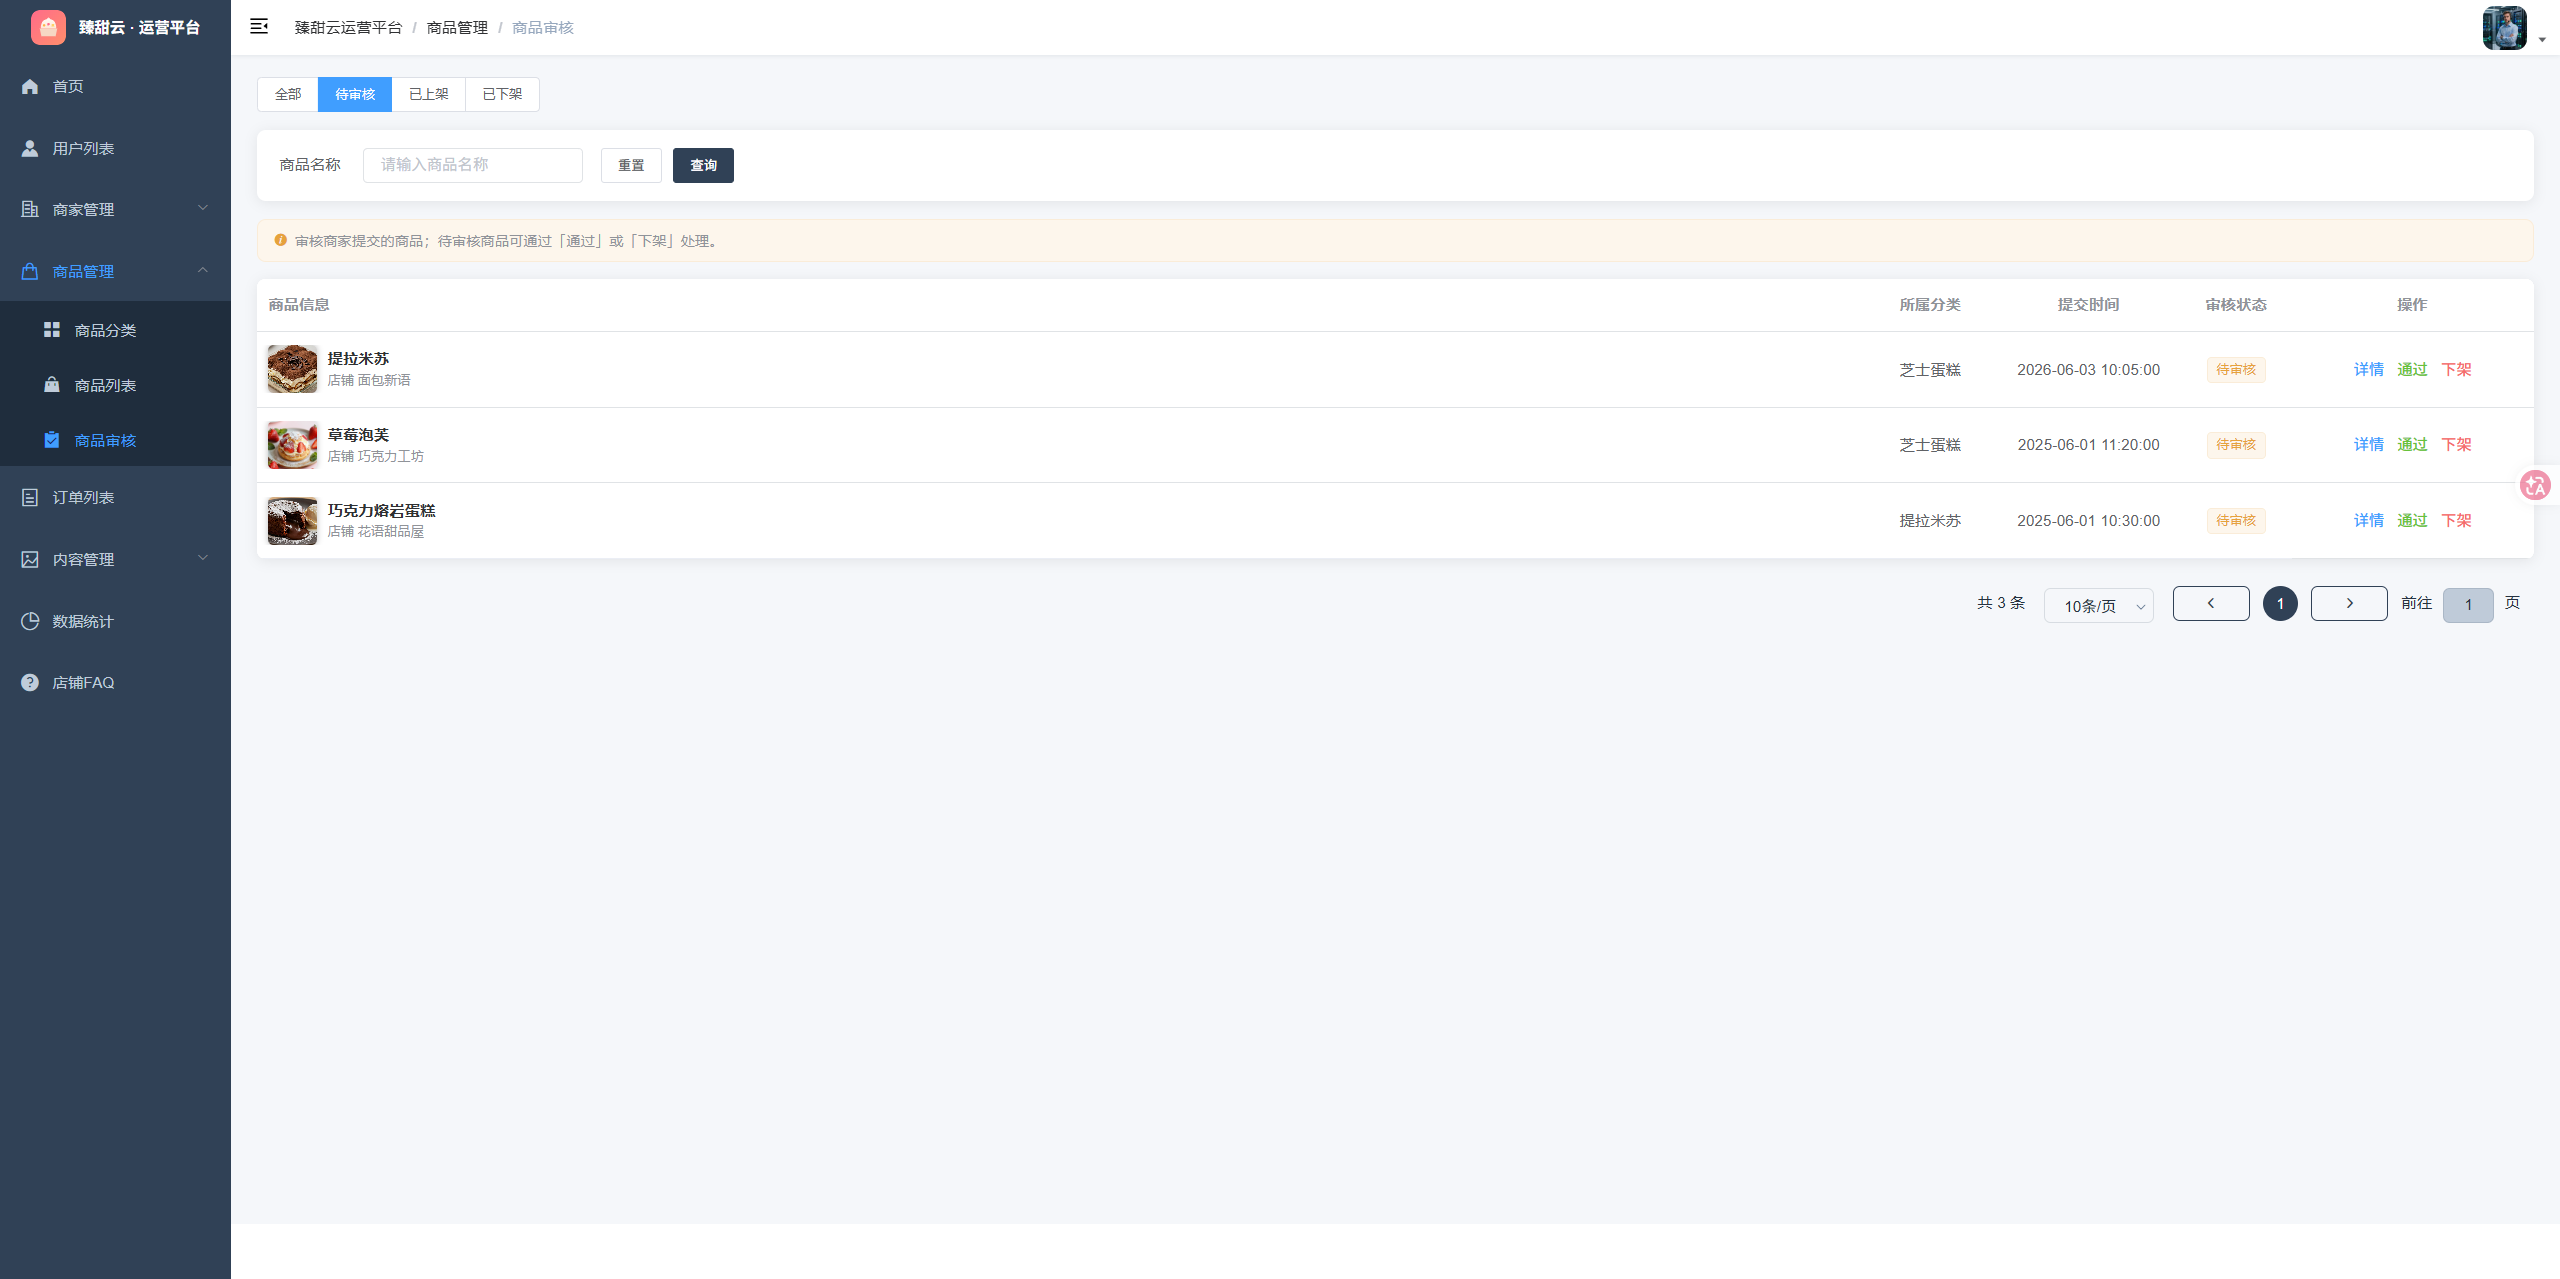Image resolution: width=2560 pixels, height=1279 pixels.
Task: Open 详情 for 提拉米苏
Action: click(x=2368, y=369)
